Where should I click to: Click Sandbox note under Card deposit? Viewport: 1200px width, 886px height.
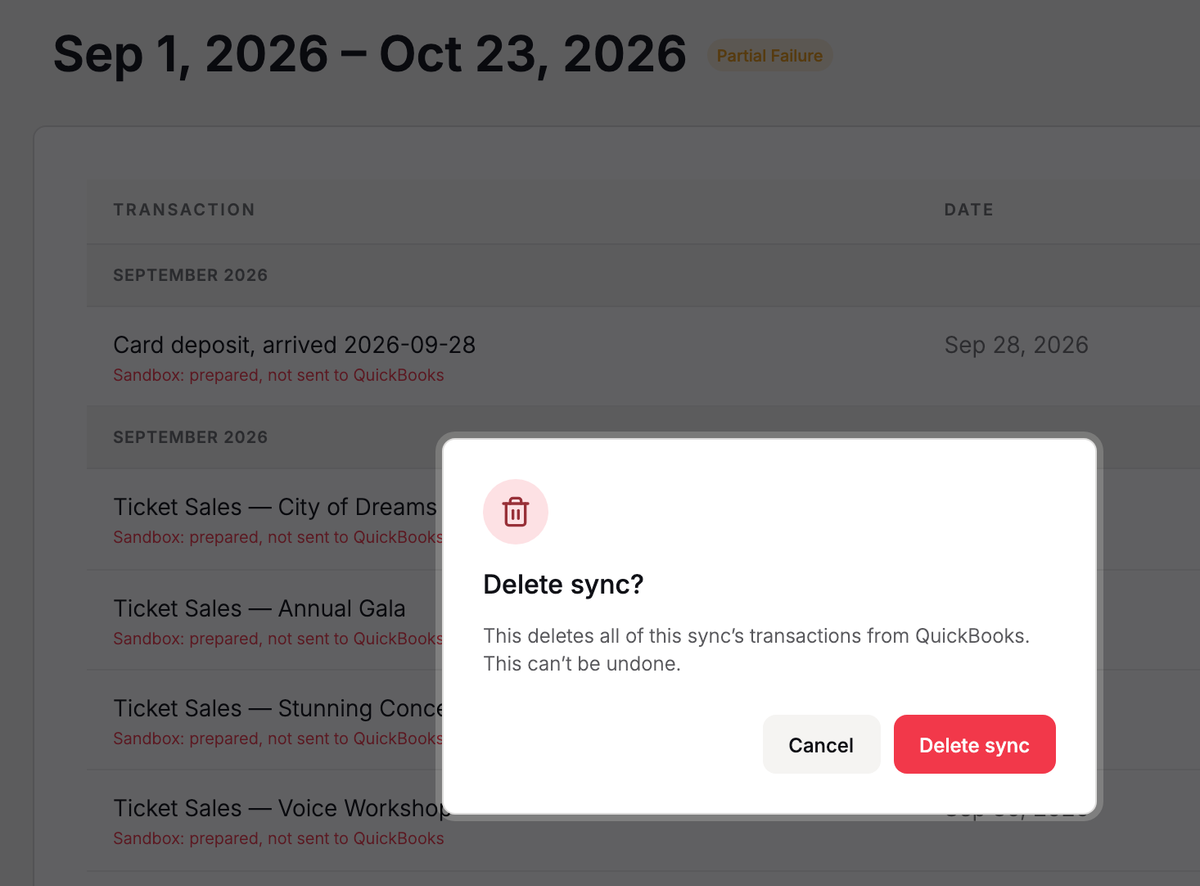pos(278,376)
